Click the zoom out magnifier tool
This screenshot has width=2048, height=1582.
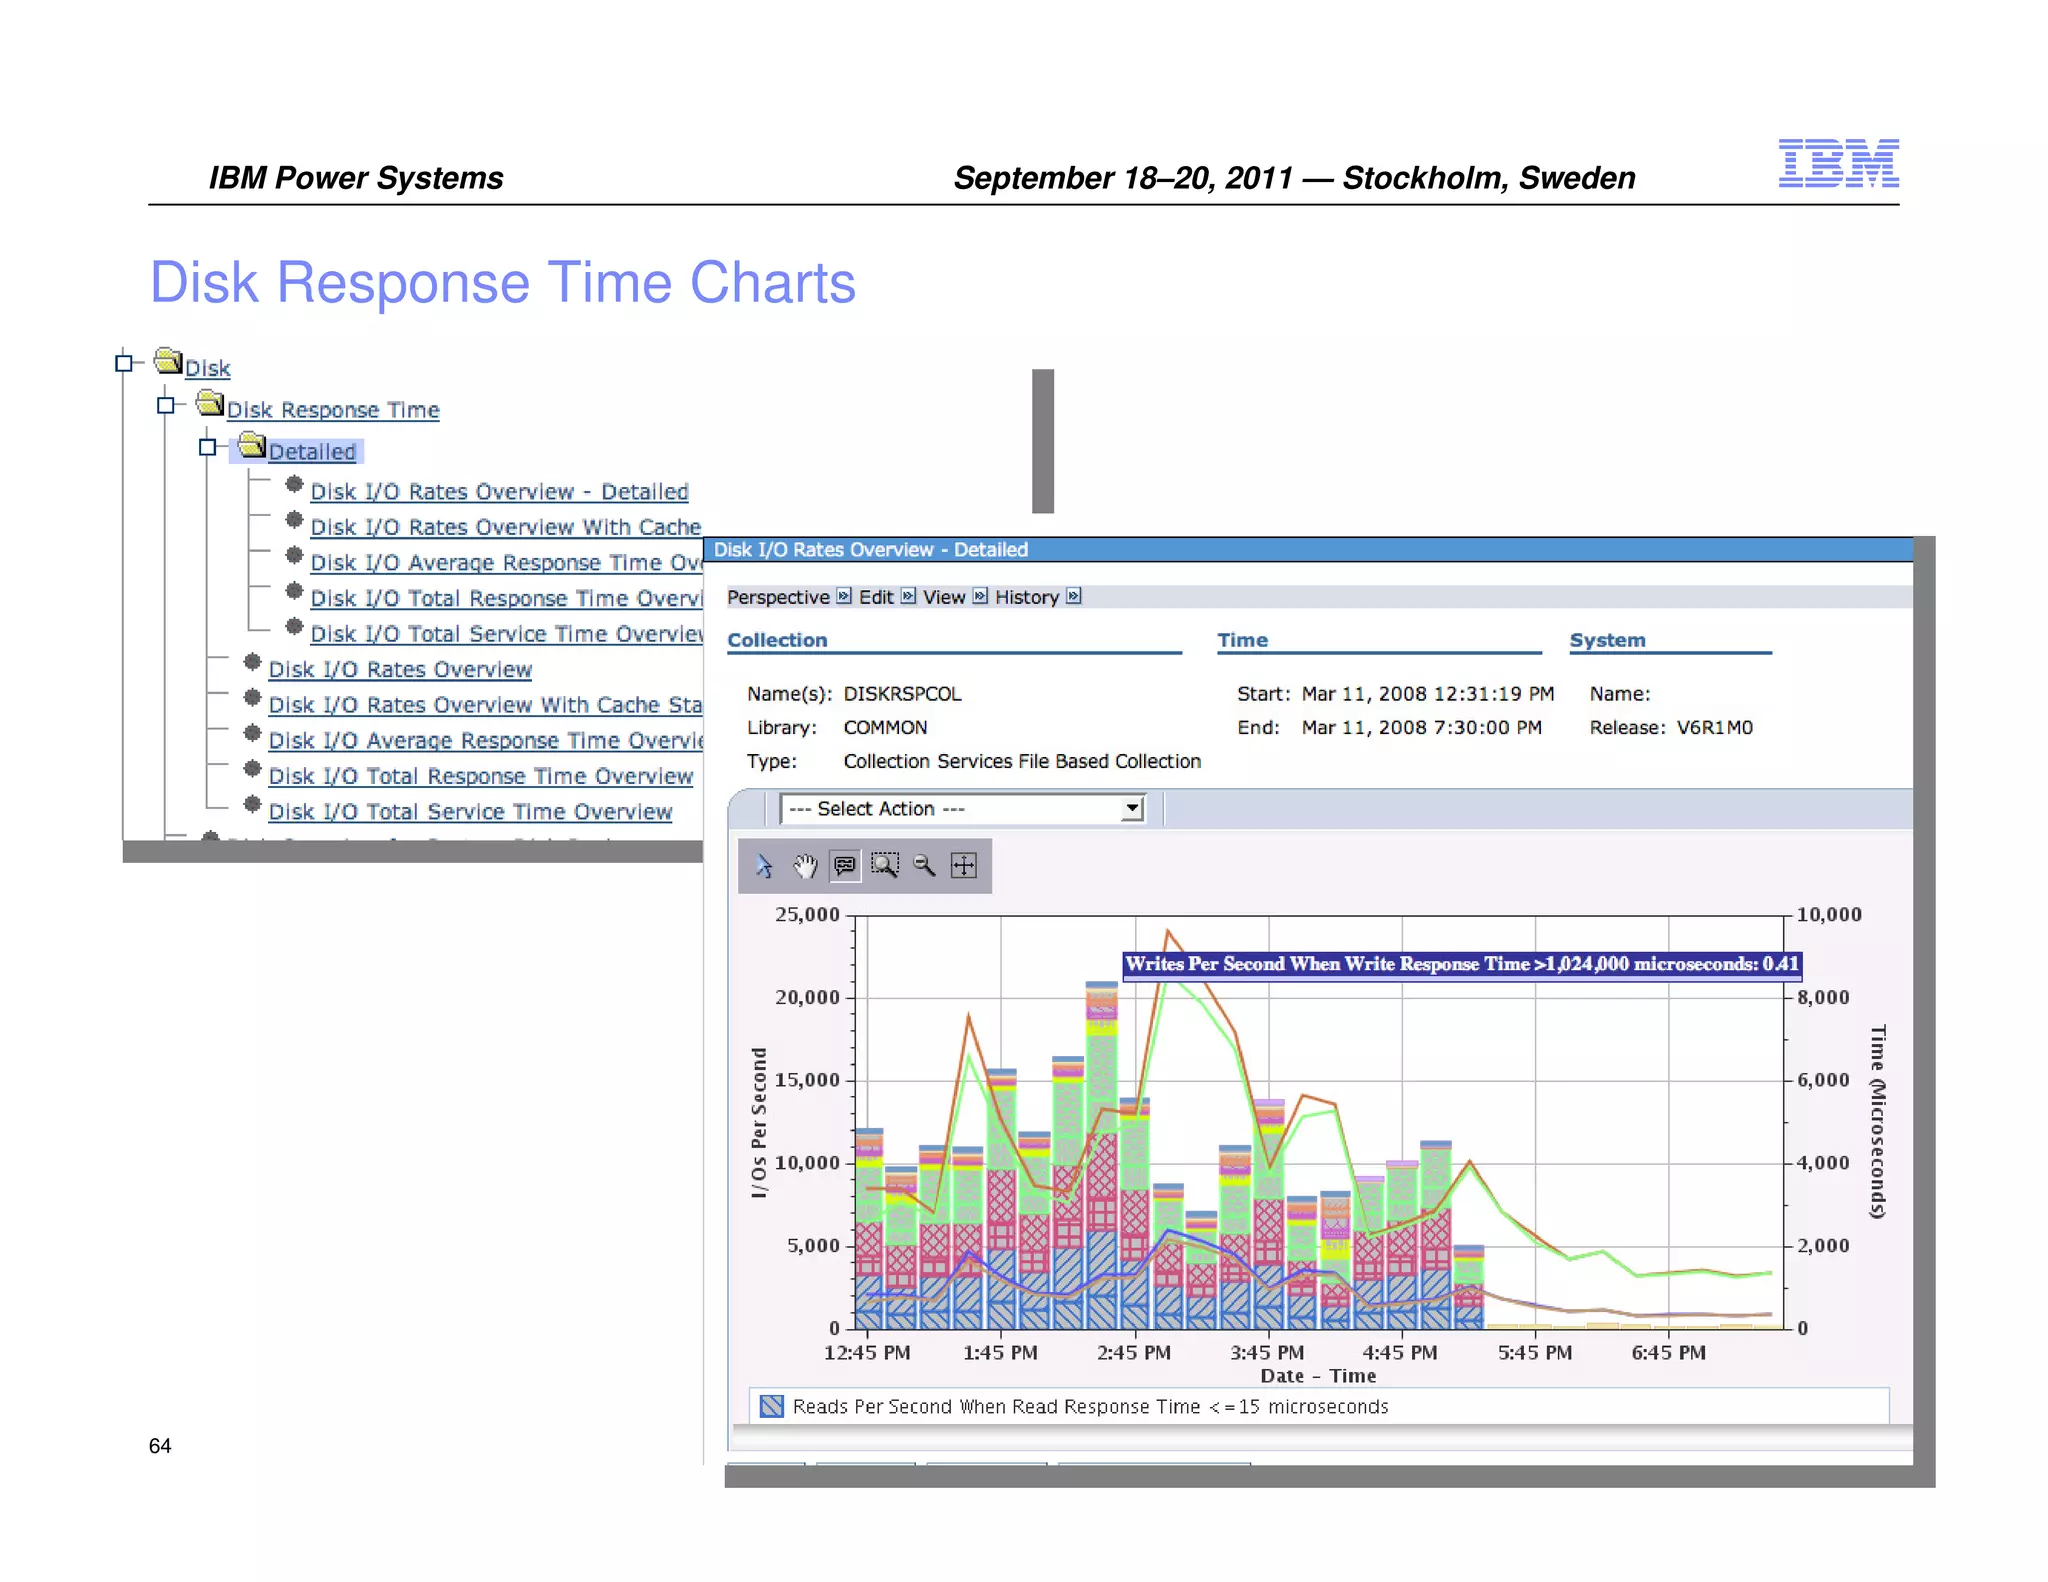(924, 866)
